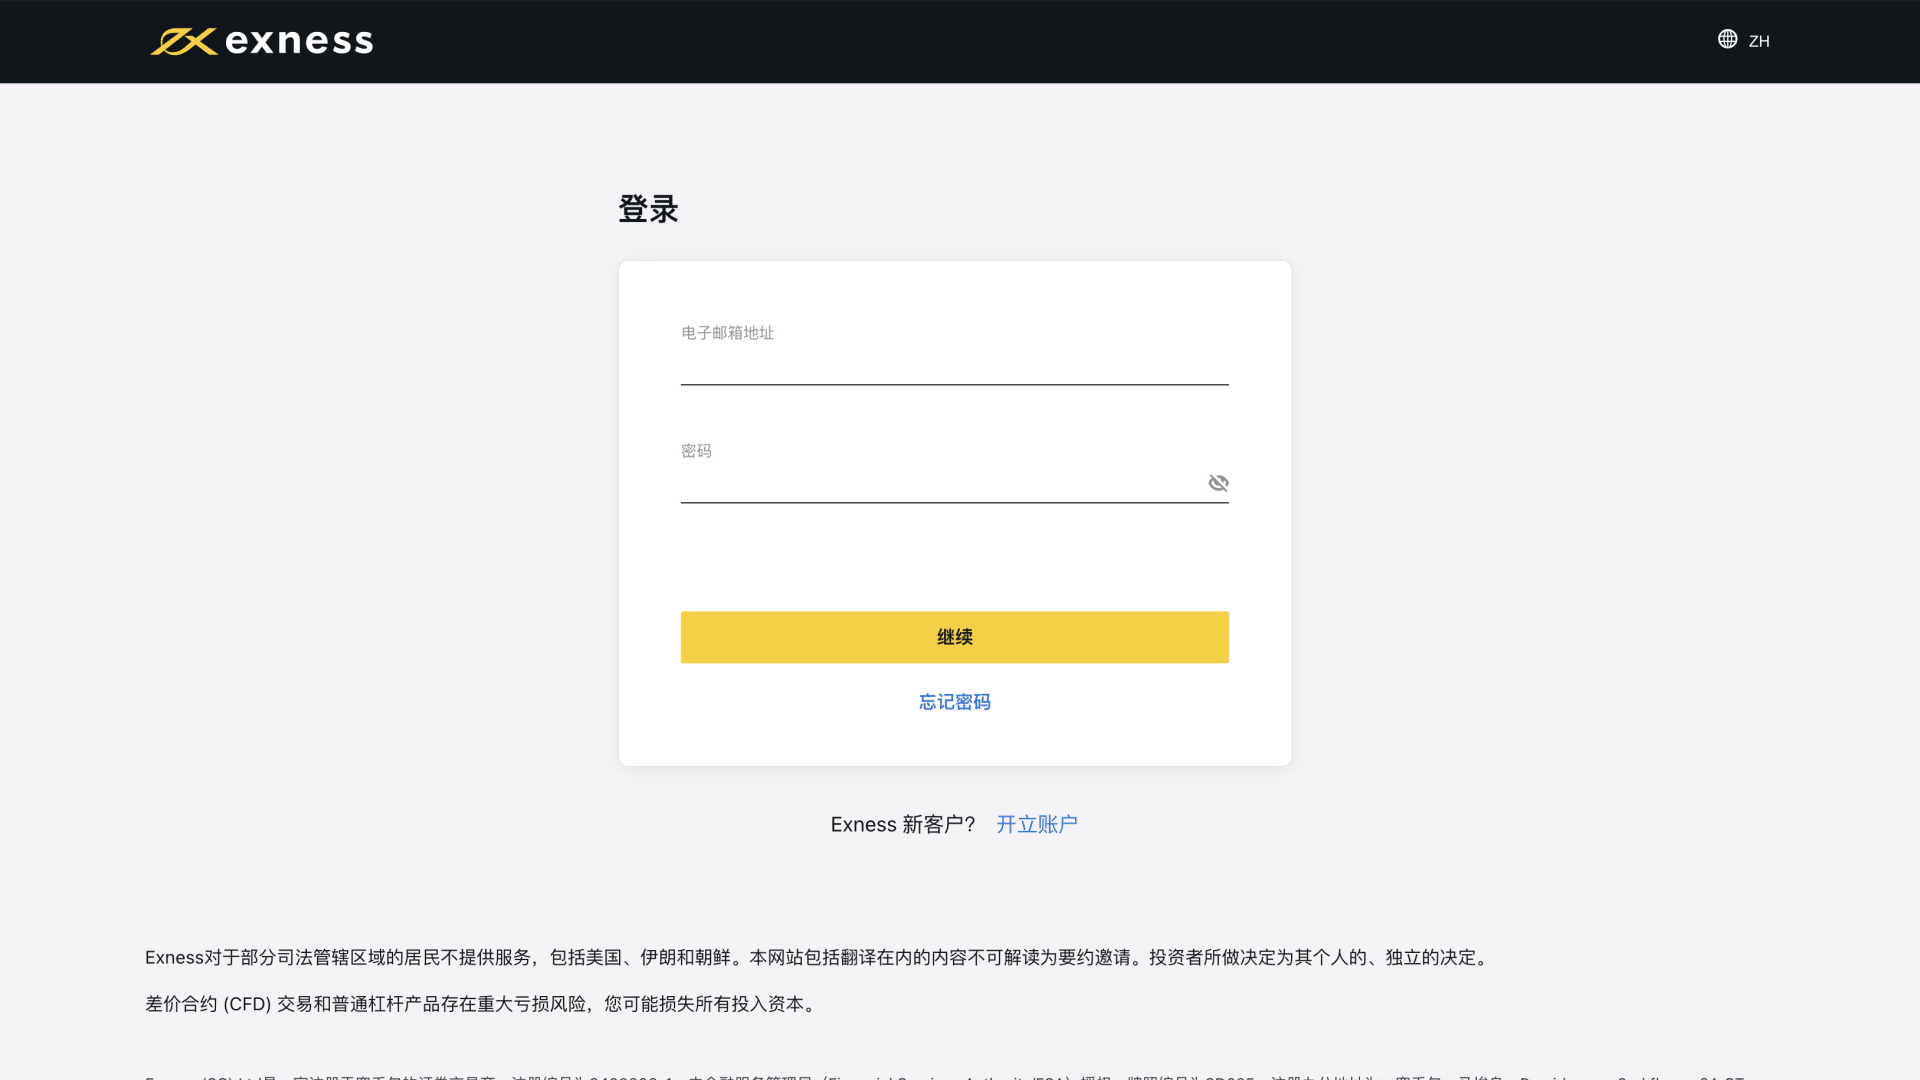The image size is (1920, 1080).
Task: Toggle password visibility eye icon
Action: [1217, 483]
